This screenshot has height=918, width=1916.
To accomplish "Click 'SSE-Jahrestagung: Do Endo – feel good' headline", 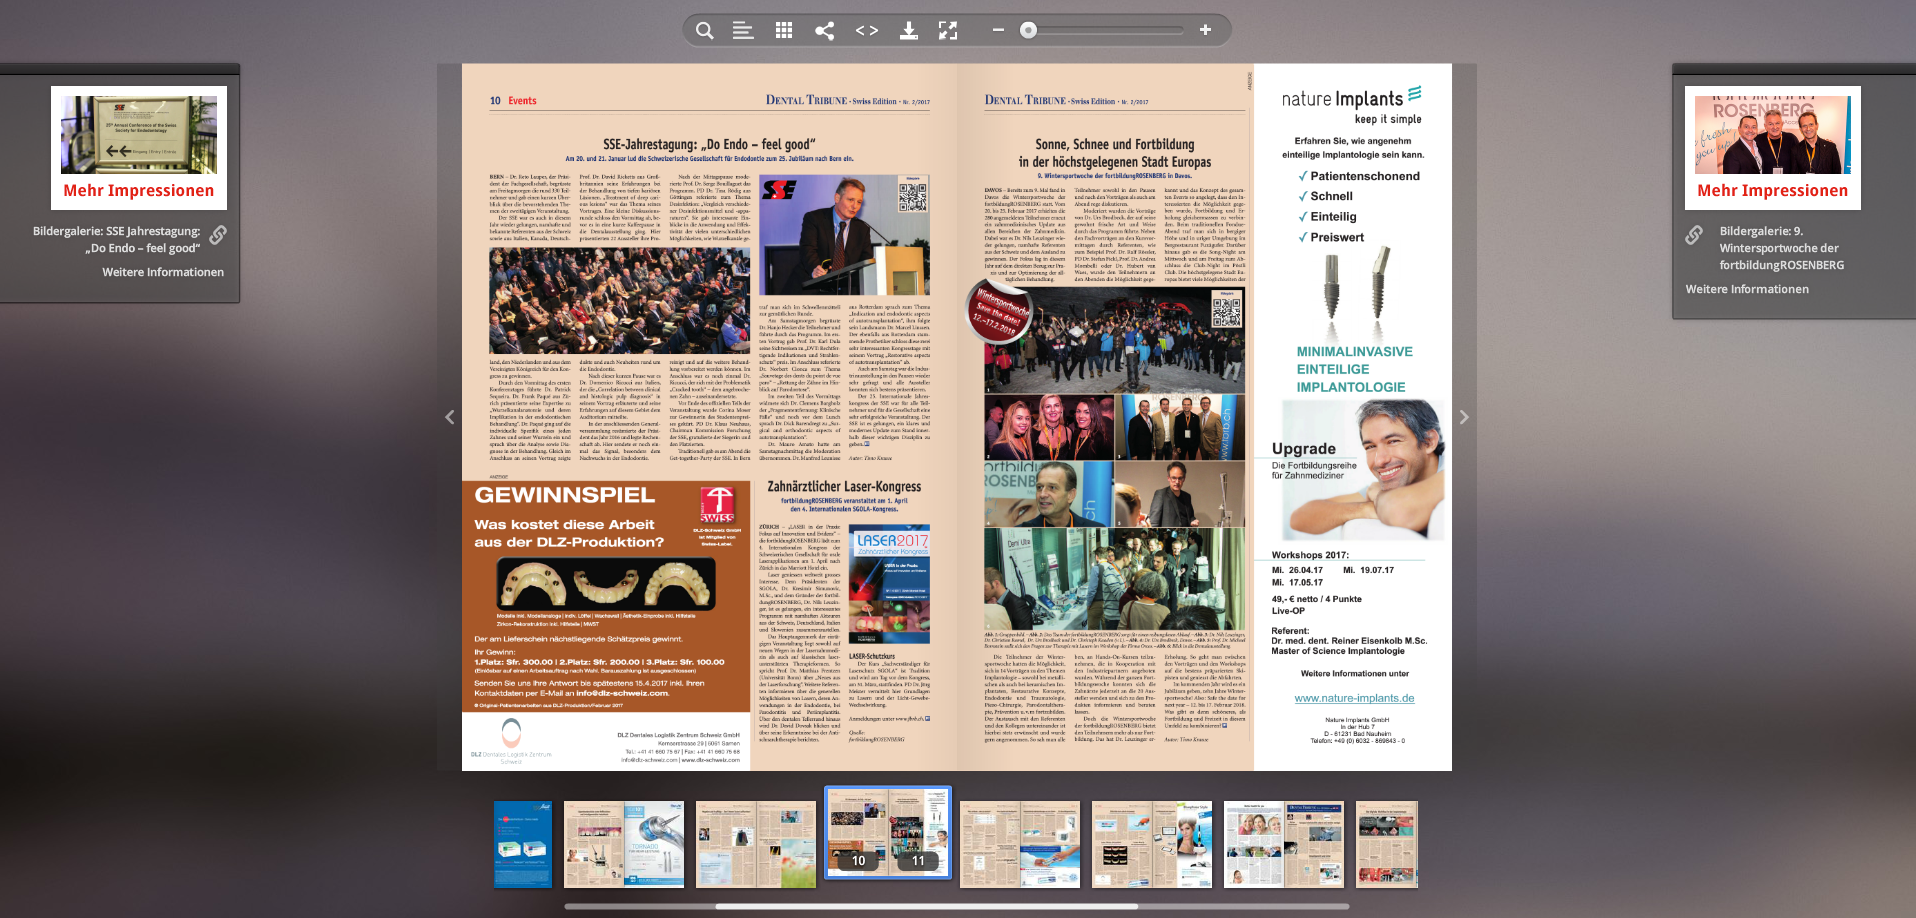I will coord(709,144).
